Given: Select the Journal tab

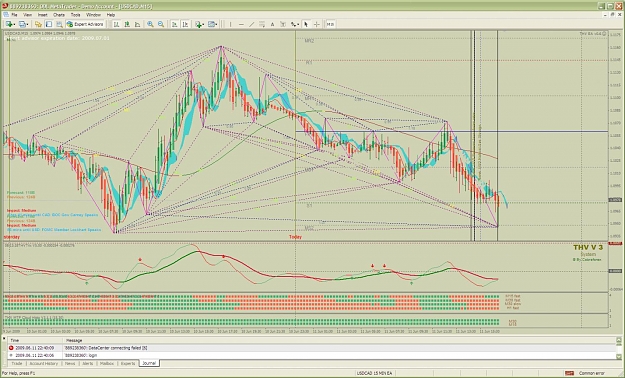Looking at the screenshot, I should tap(149, 363).
